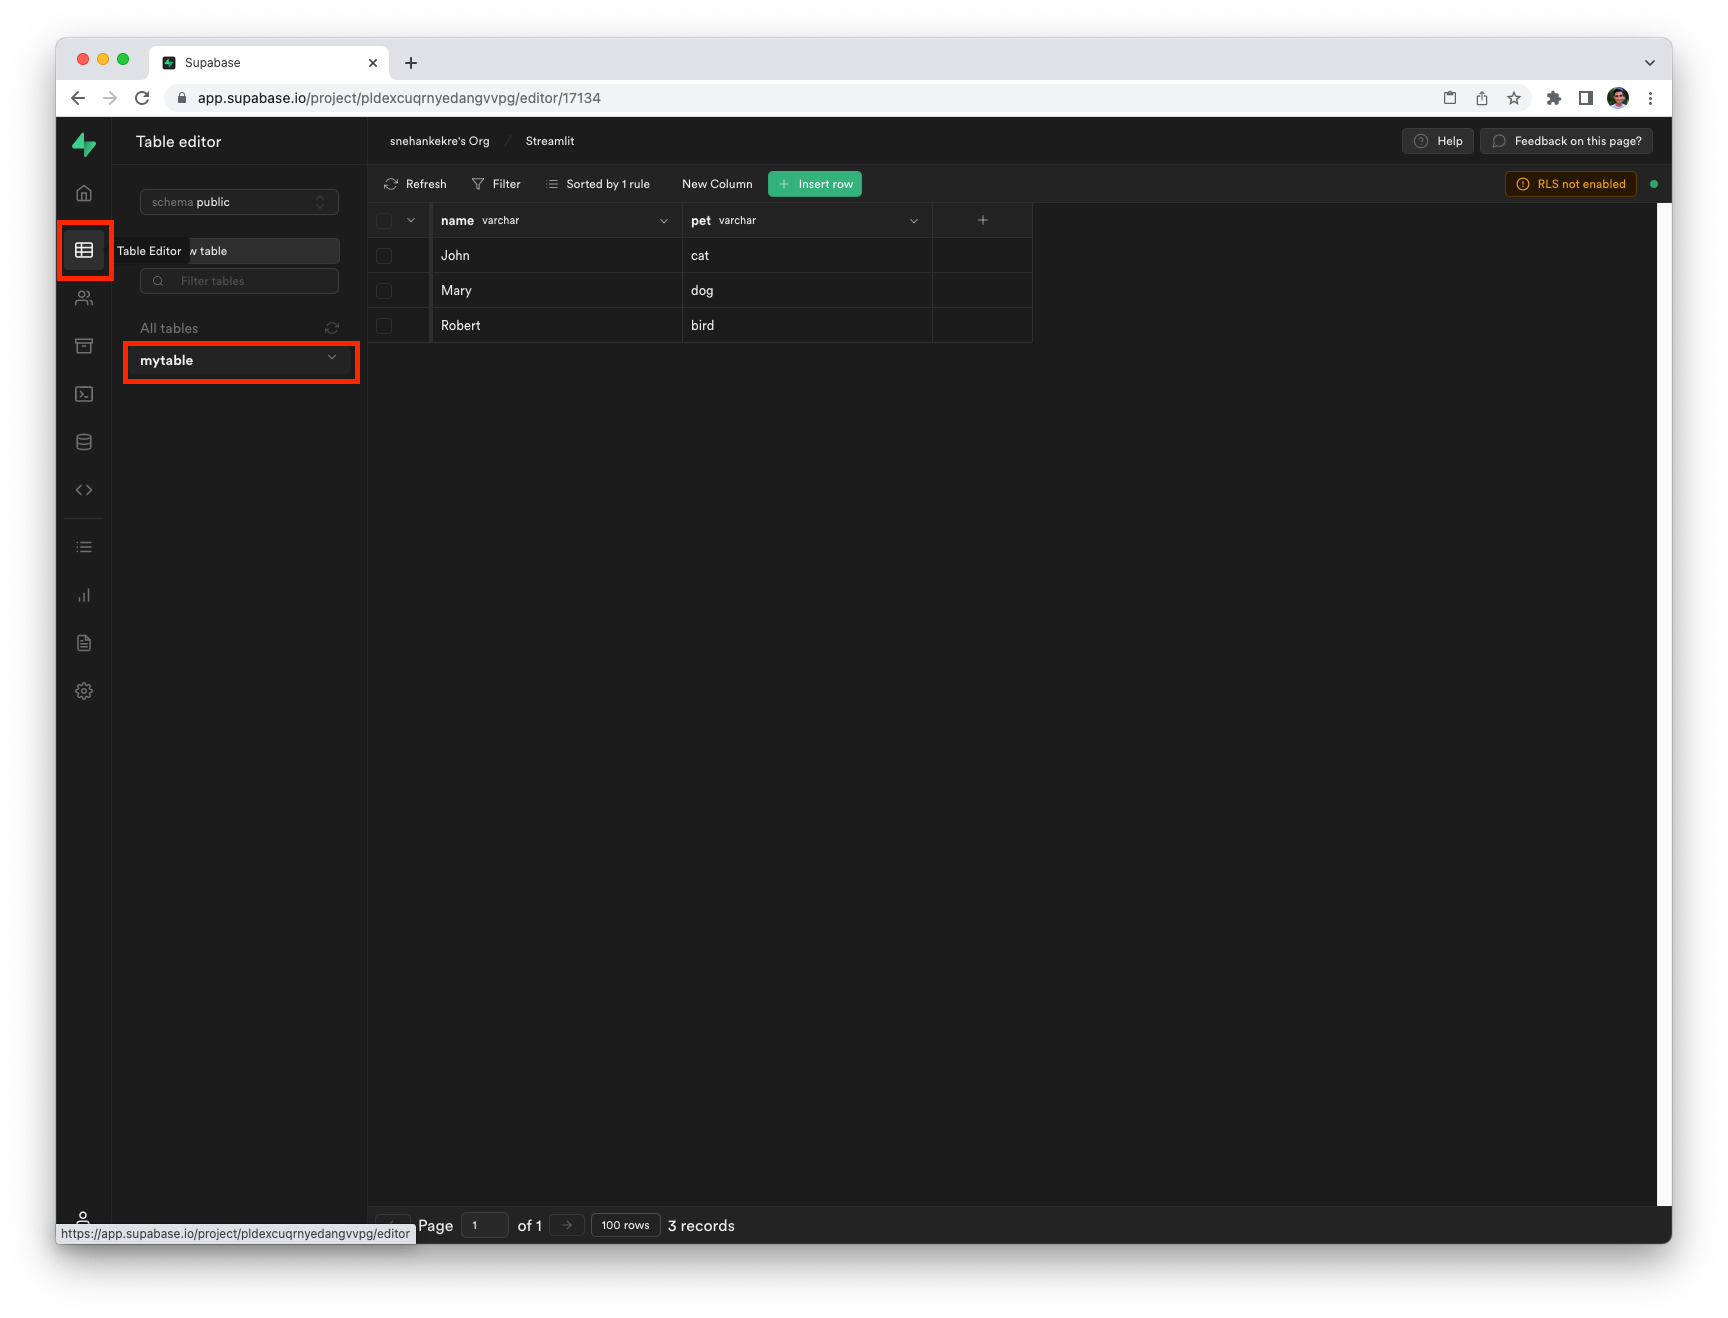1728x1318 pixels.
Task: Check the checkbox for Robert row
Action: (x=384, y=326)
